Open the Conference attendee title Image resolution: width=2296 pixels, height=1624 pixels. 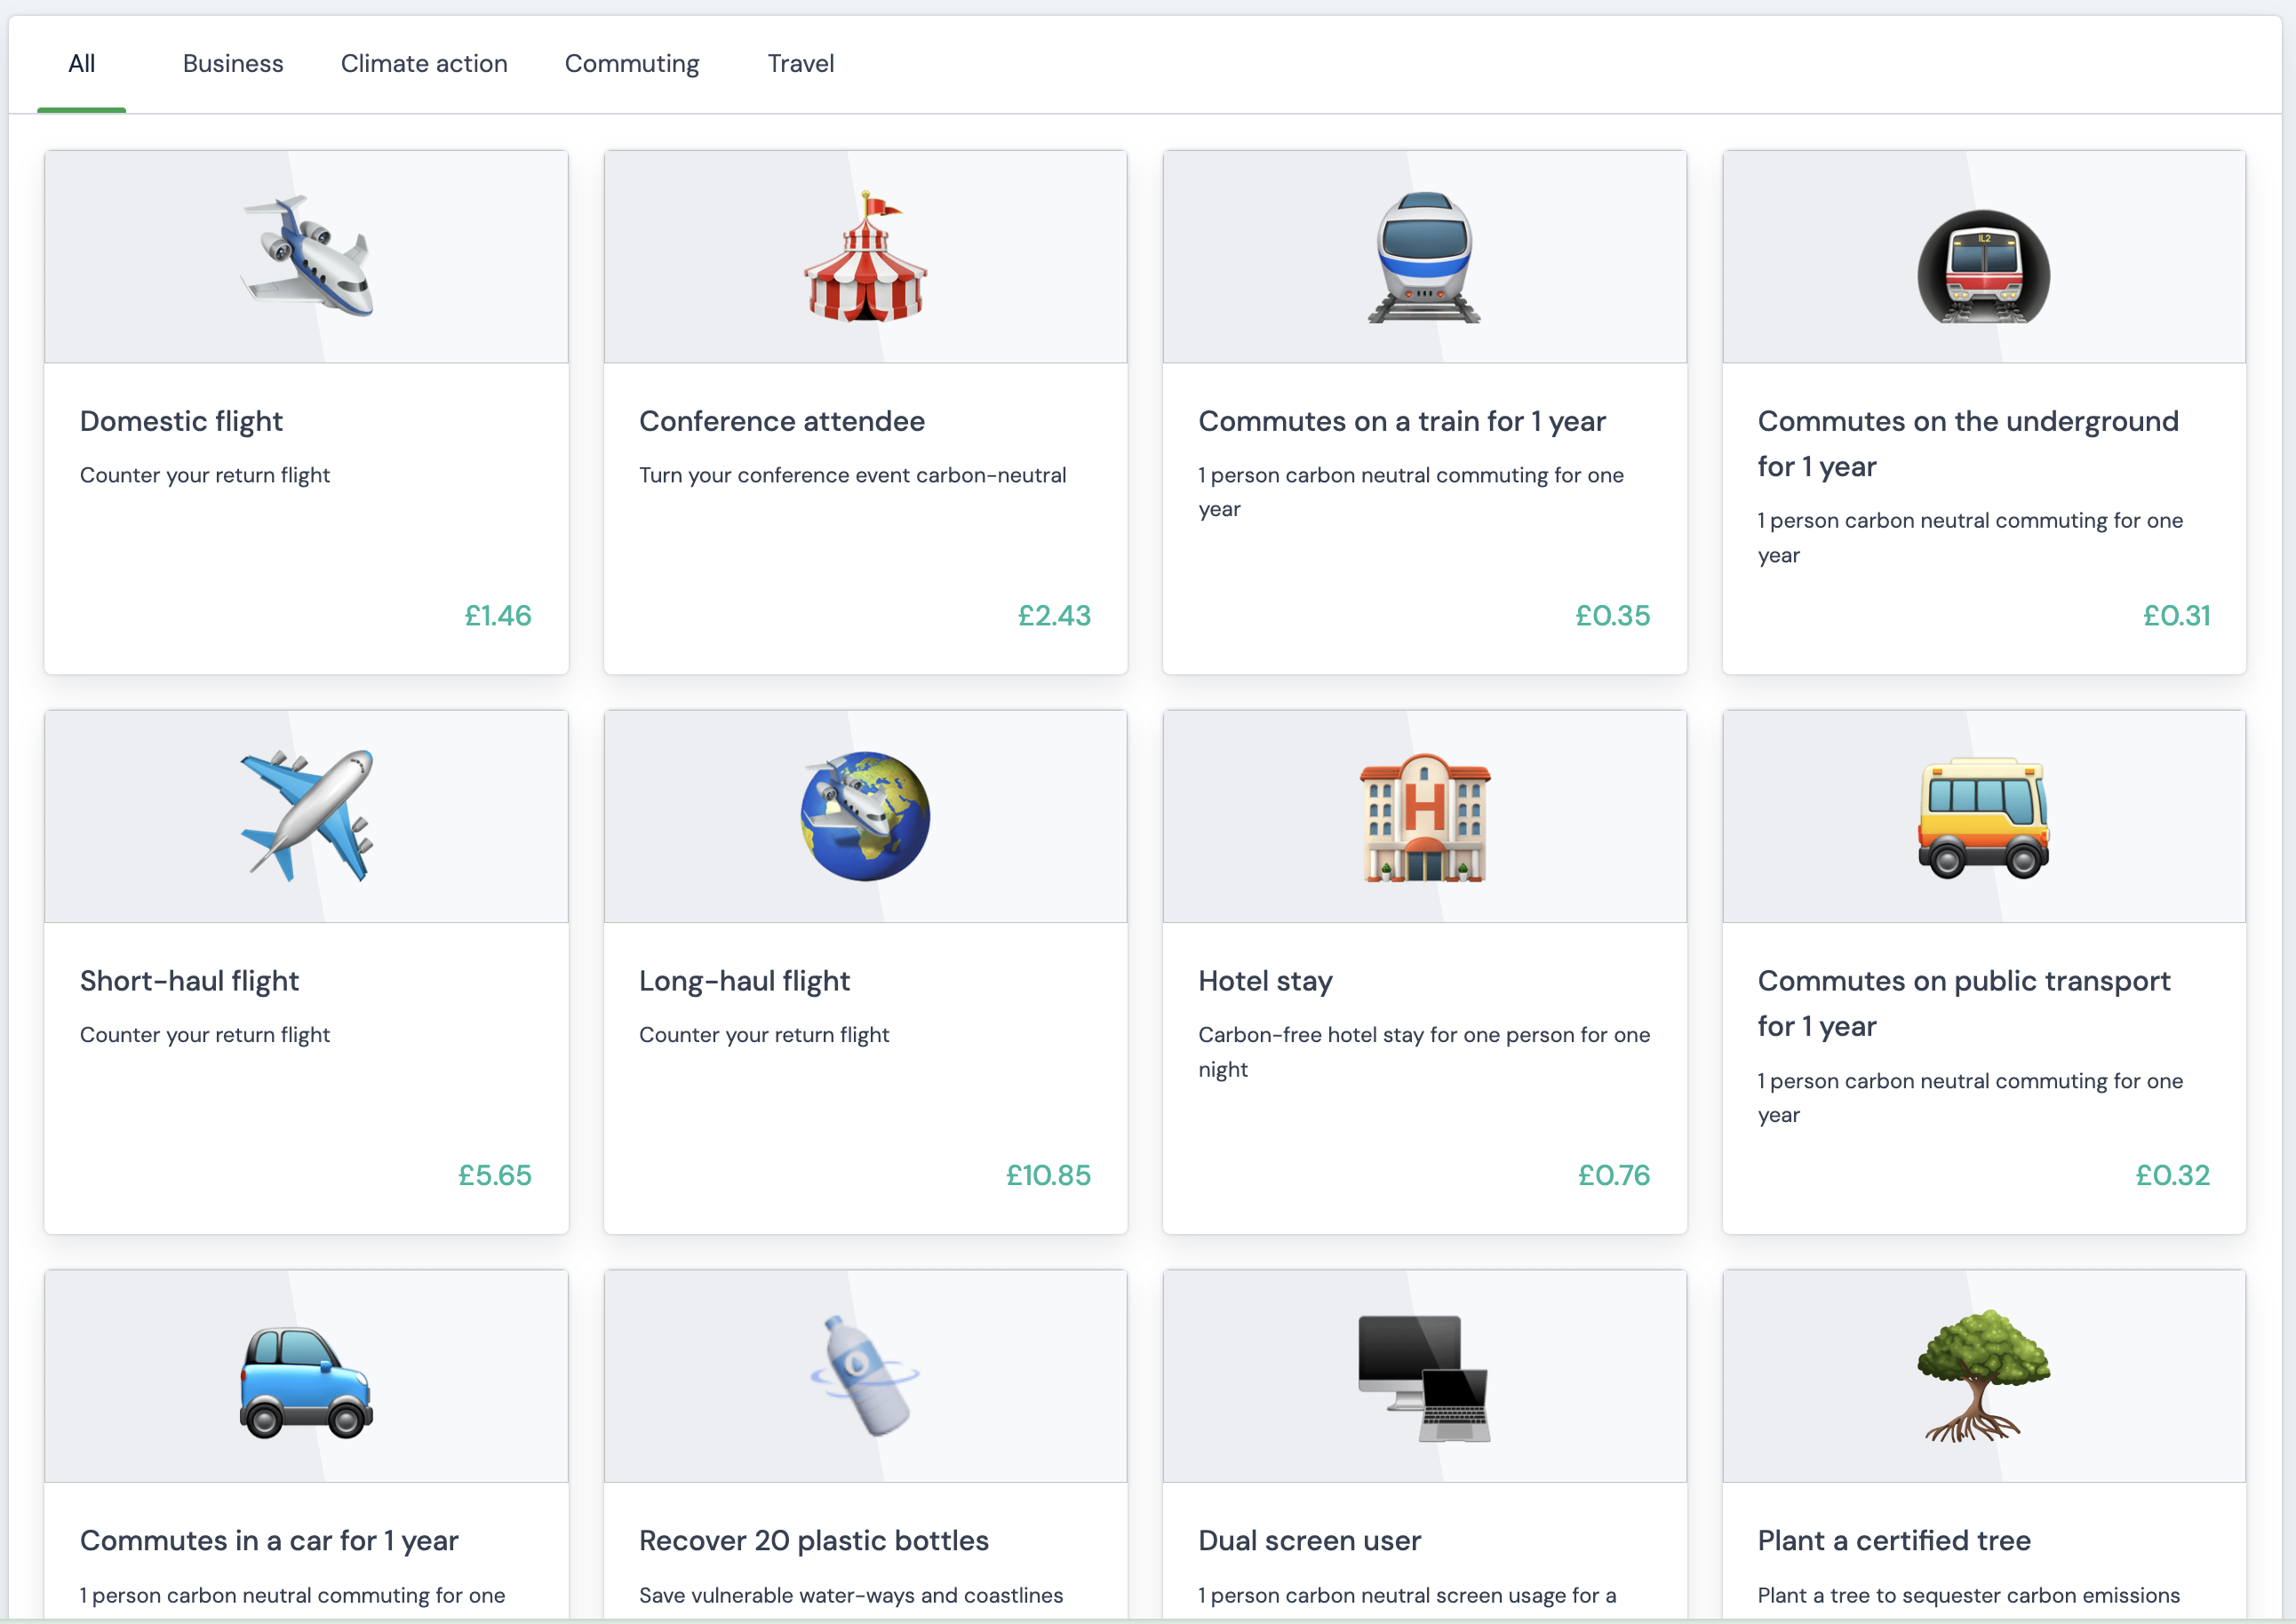782,421
